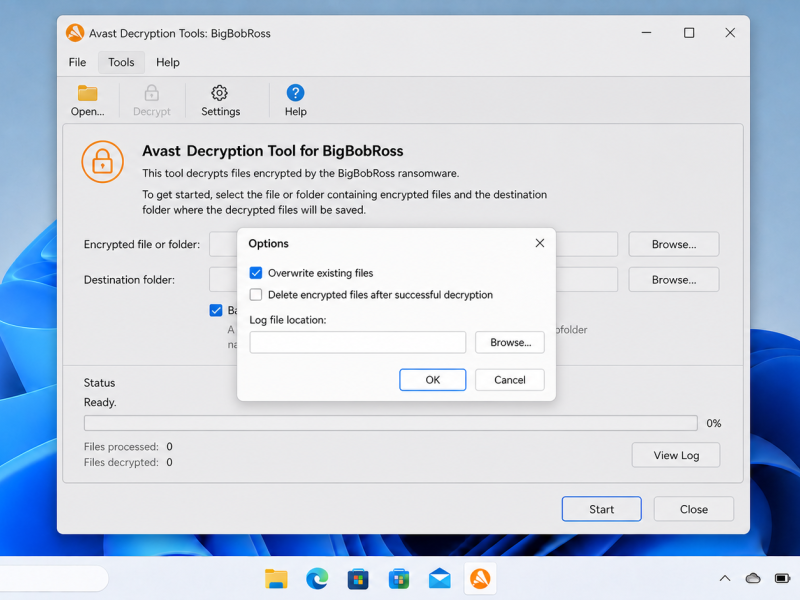This screenshot has width=800, height=600.
Task: Enable Delete encrypted files after successful decryption
Action: pyautogui.click(x=256, y=295)
